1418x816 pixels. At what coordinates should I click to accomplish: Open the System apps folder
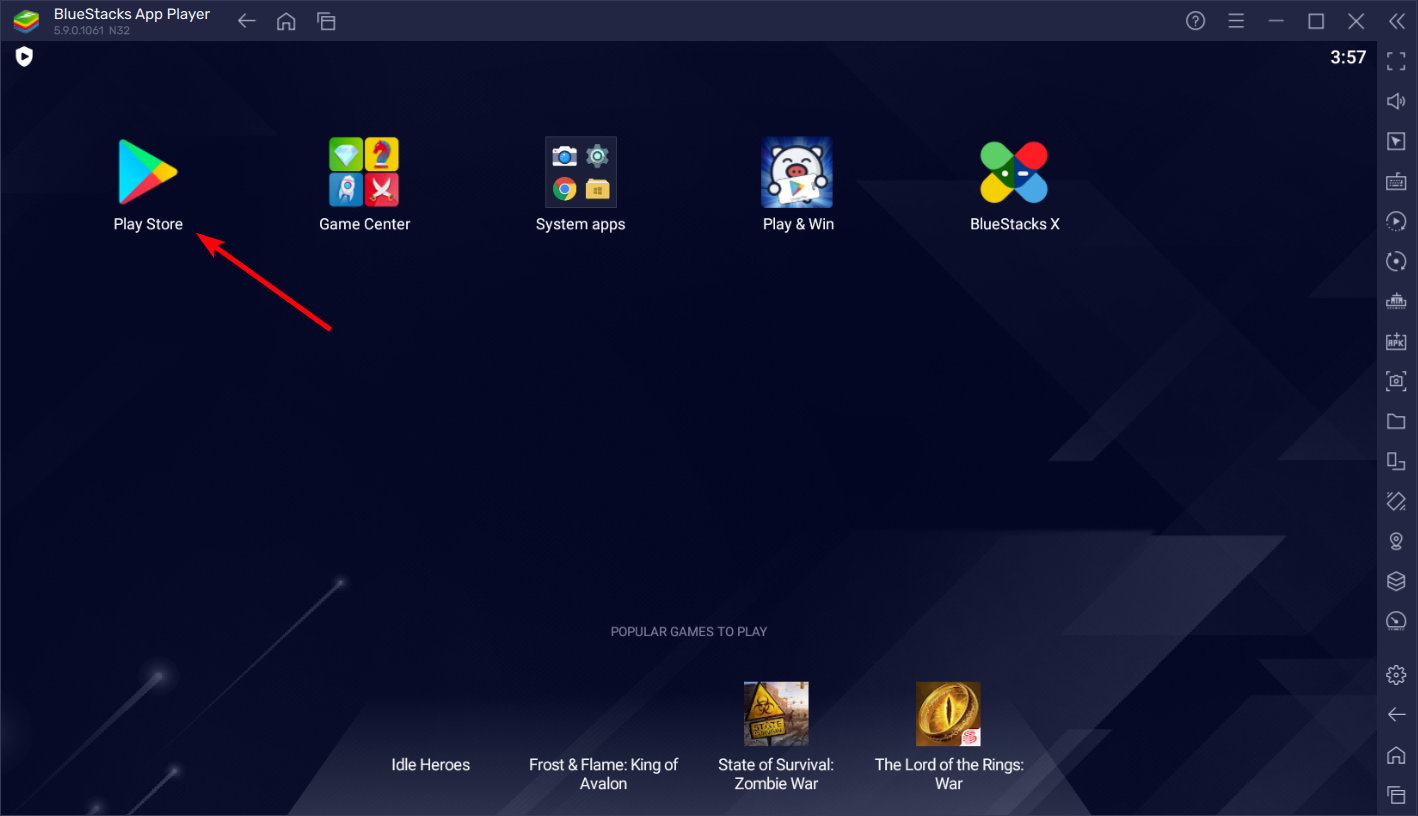(x=580, y=172)
